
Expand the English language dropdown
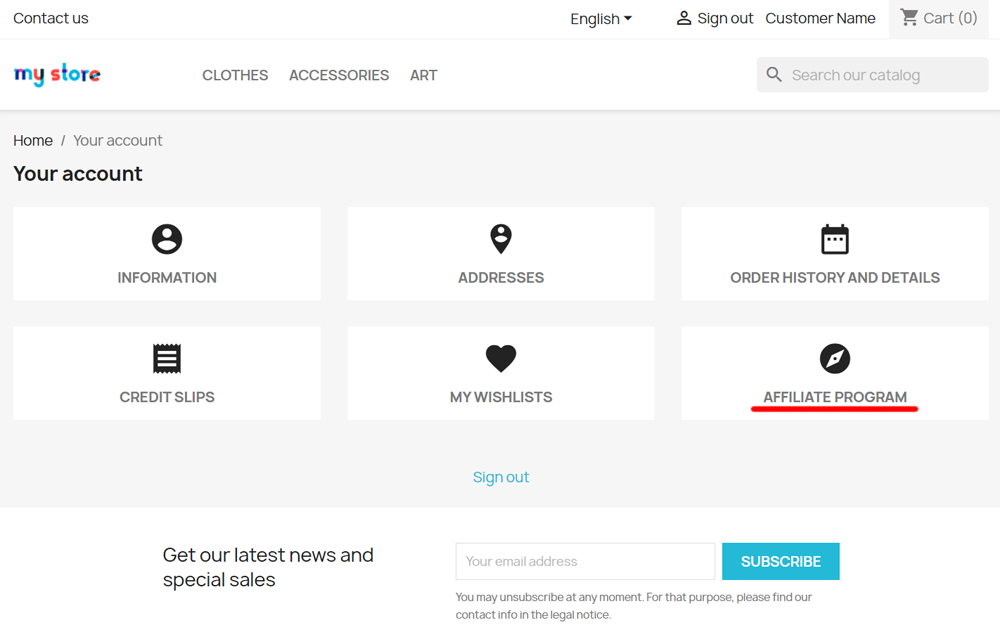(600, 18)
